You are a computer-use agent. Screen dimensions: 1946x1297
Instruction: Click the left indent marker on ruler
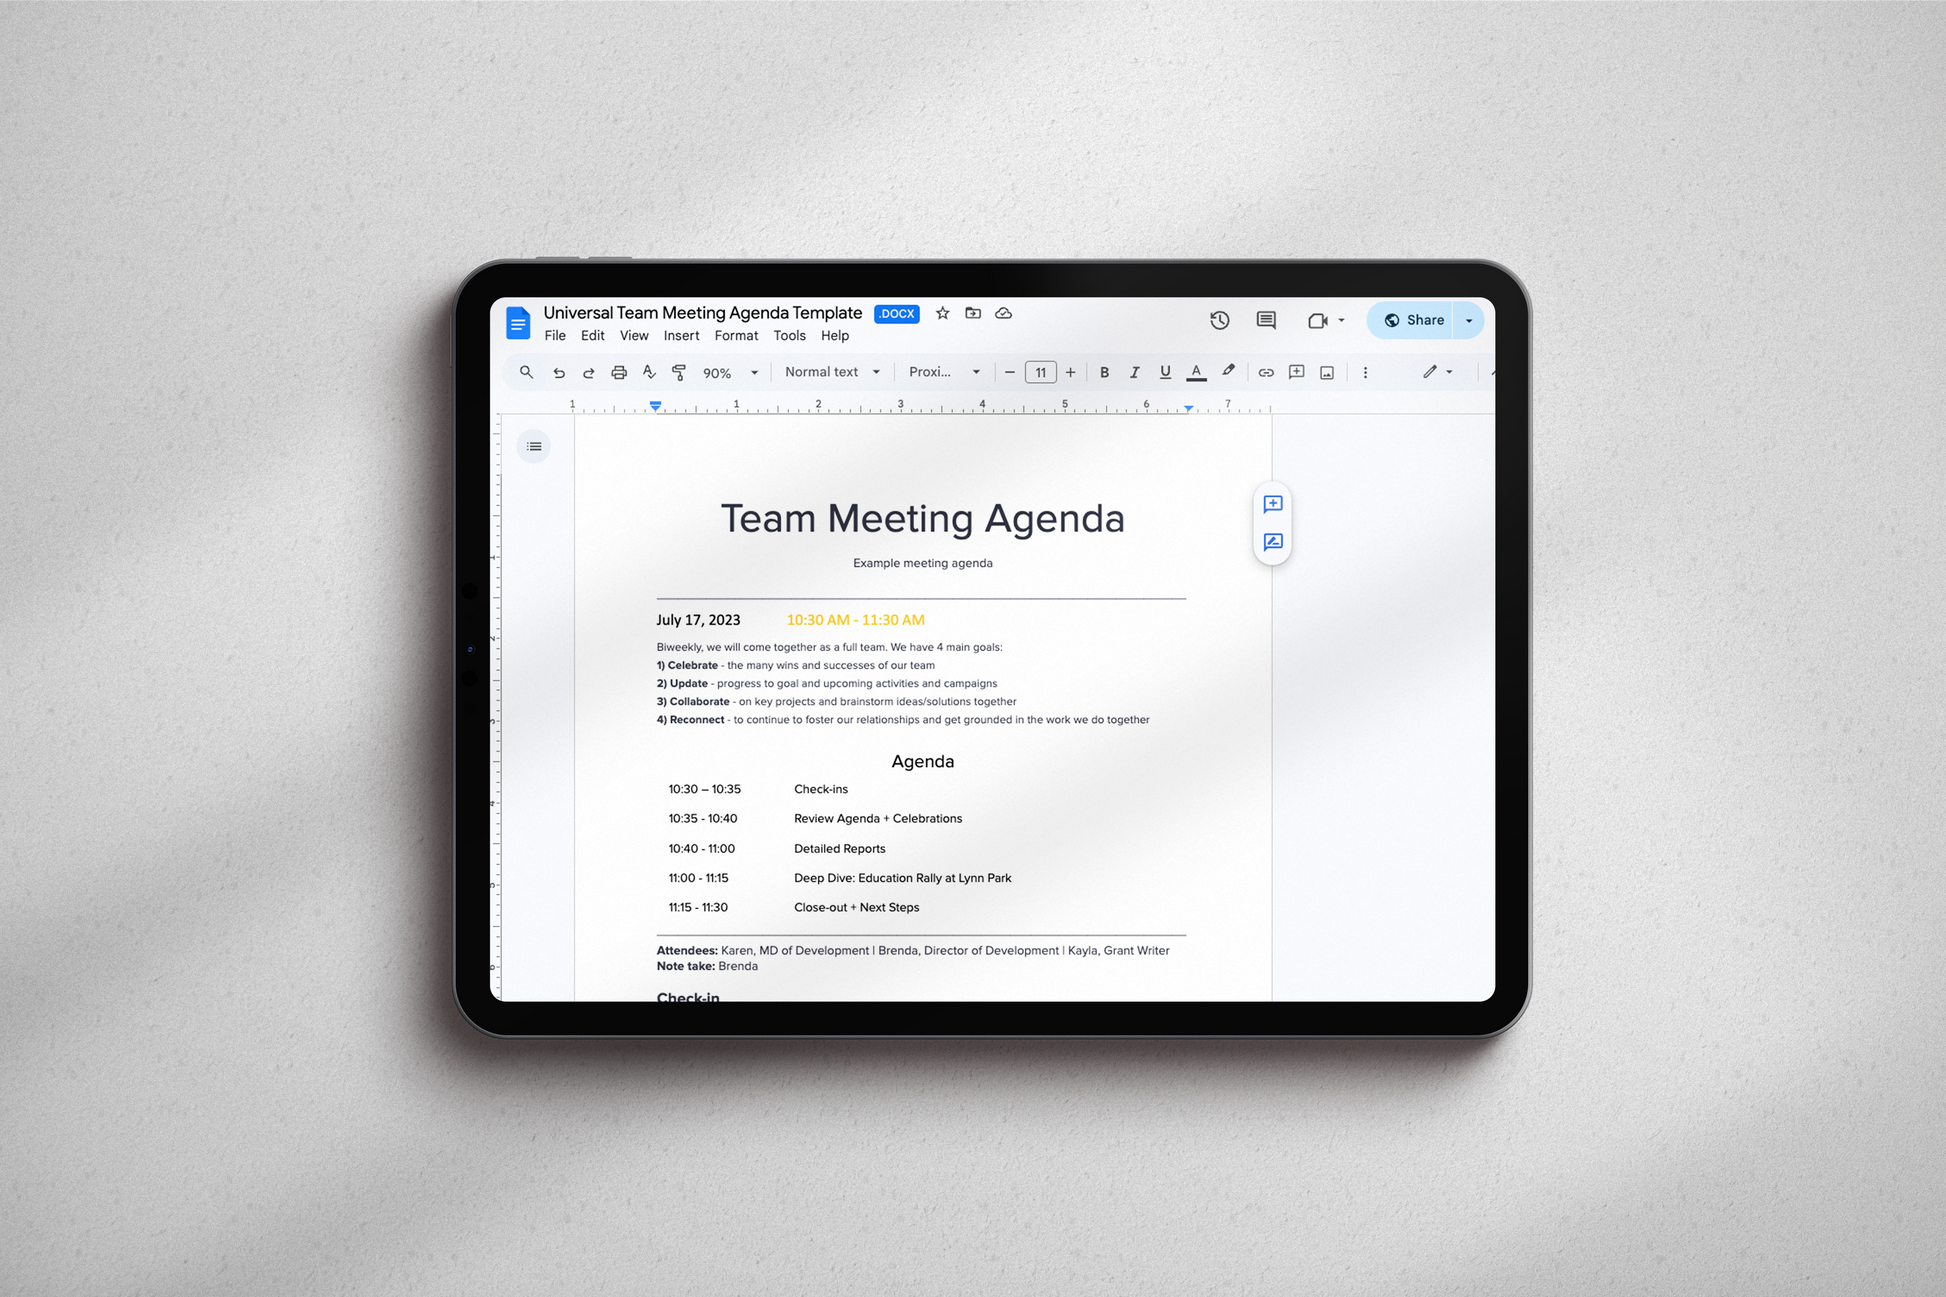click(x=655, y=406)
